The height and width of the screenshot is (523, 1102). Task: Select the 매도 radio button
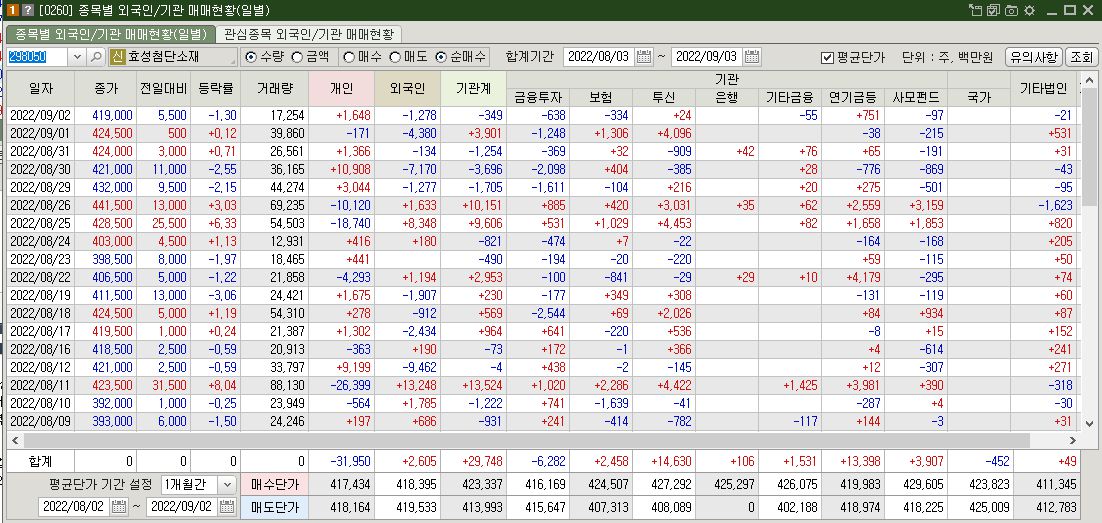[394, 57]
